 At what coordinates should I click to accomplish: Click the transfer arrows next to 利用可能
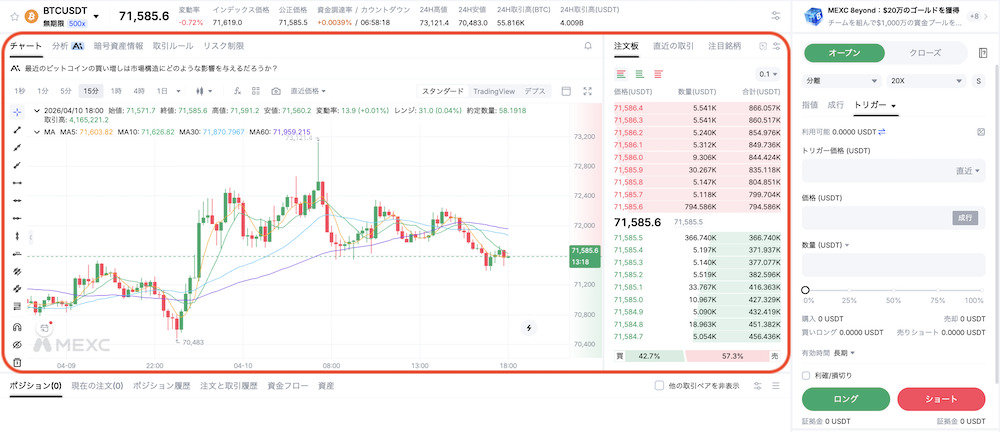coord(882,131)
